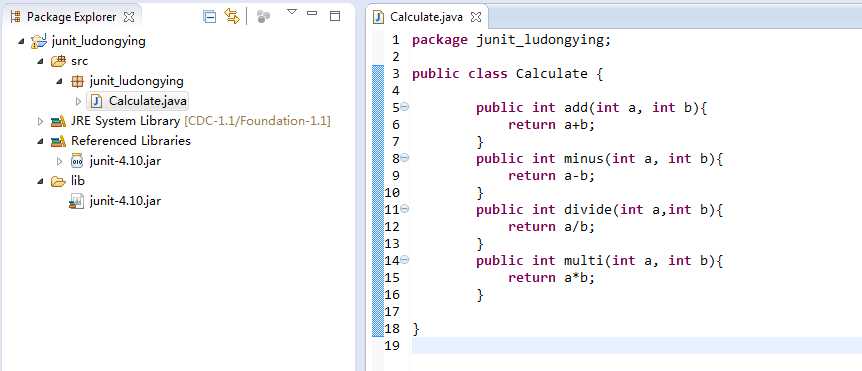Viewport: 862px width, 371px height.
Task: Click the add method signature line
Action: pyautogui.click(x=592, y=108)
